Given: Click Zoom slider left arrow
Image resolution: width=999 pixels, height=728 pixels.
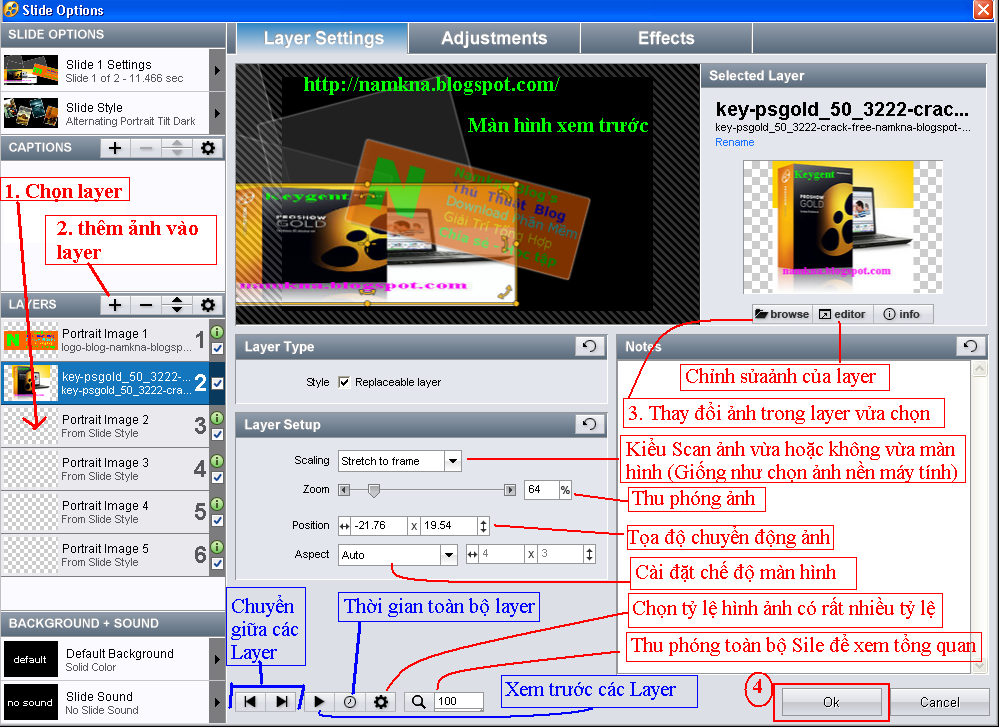Looking at the screenshot, I should (x=344, y=490).
